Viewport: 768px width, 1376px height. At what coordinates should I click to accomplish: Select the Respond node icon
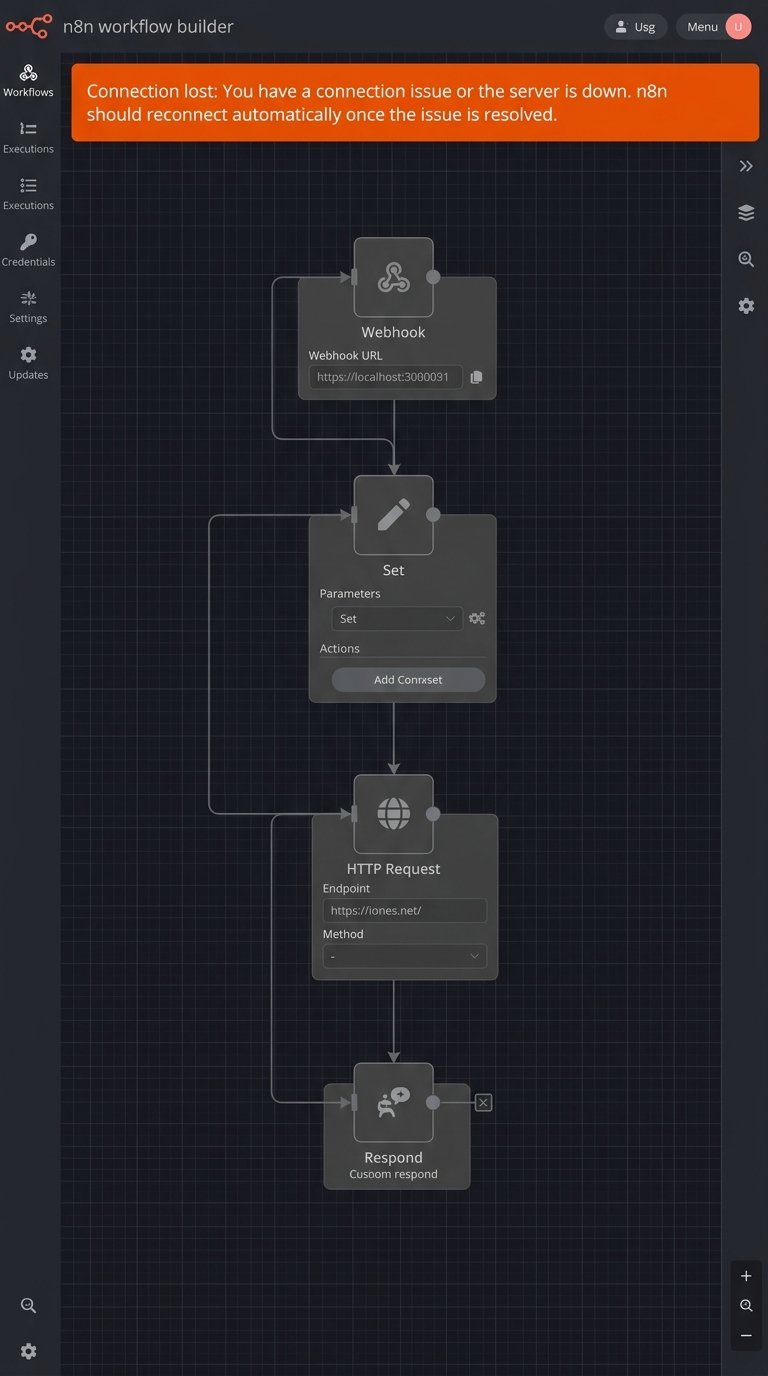tap(393, 1102)
